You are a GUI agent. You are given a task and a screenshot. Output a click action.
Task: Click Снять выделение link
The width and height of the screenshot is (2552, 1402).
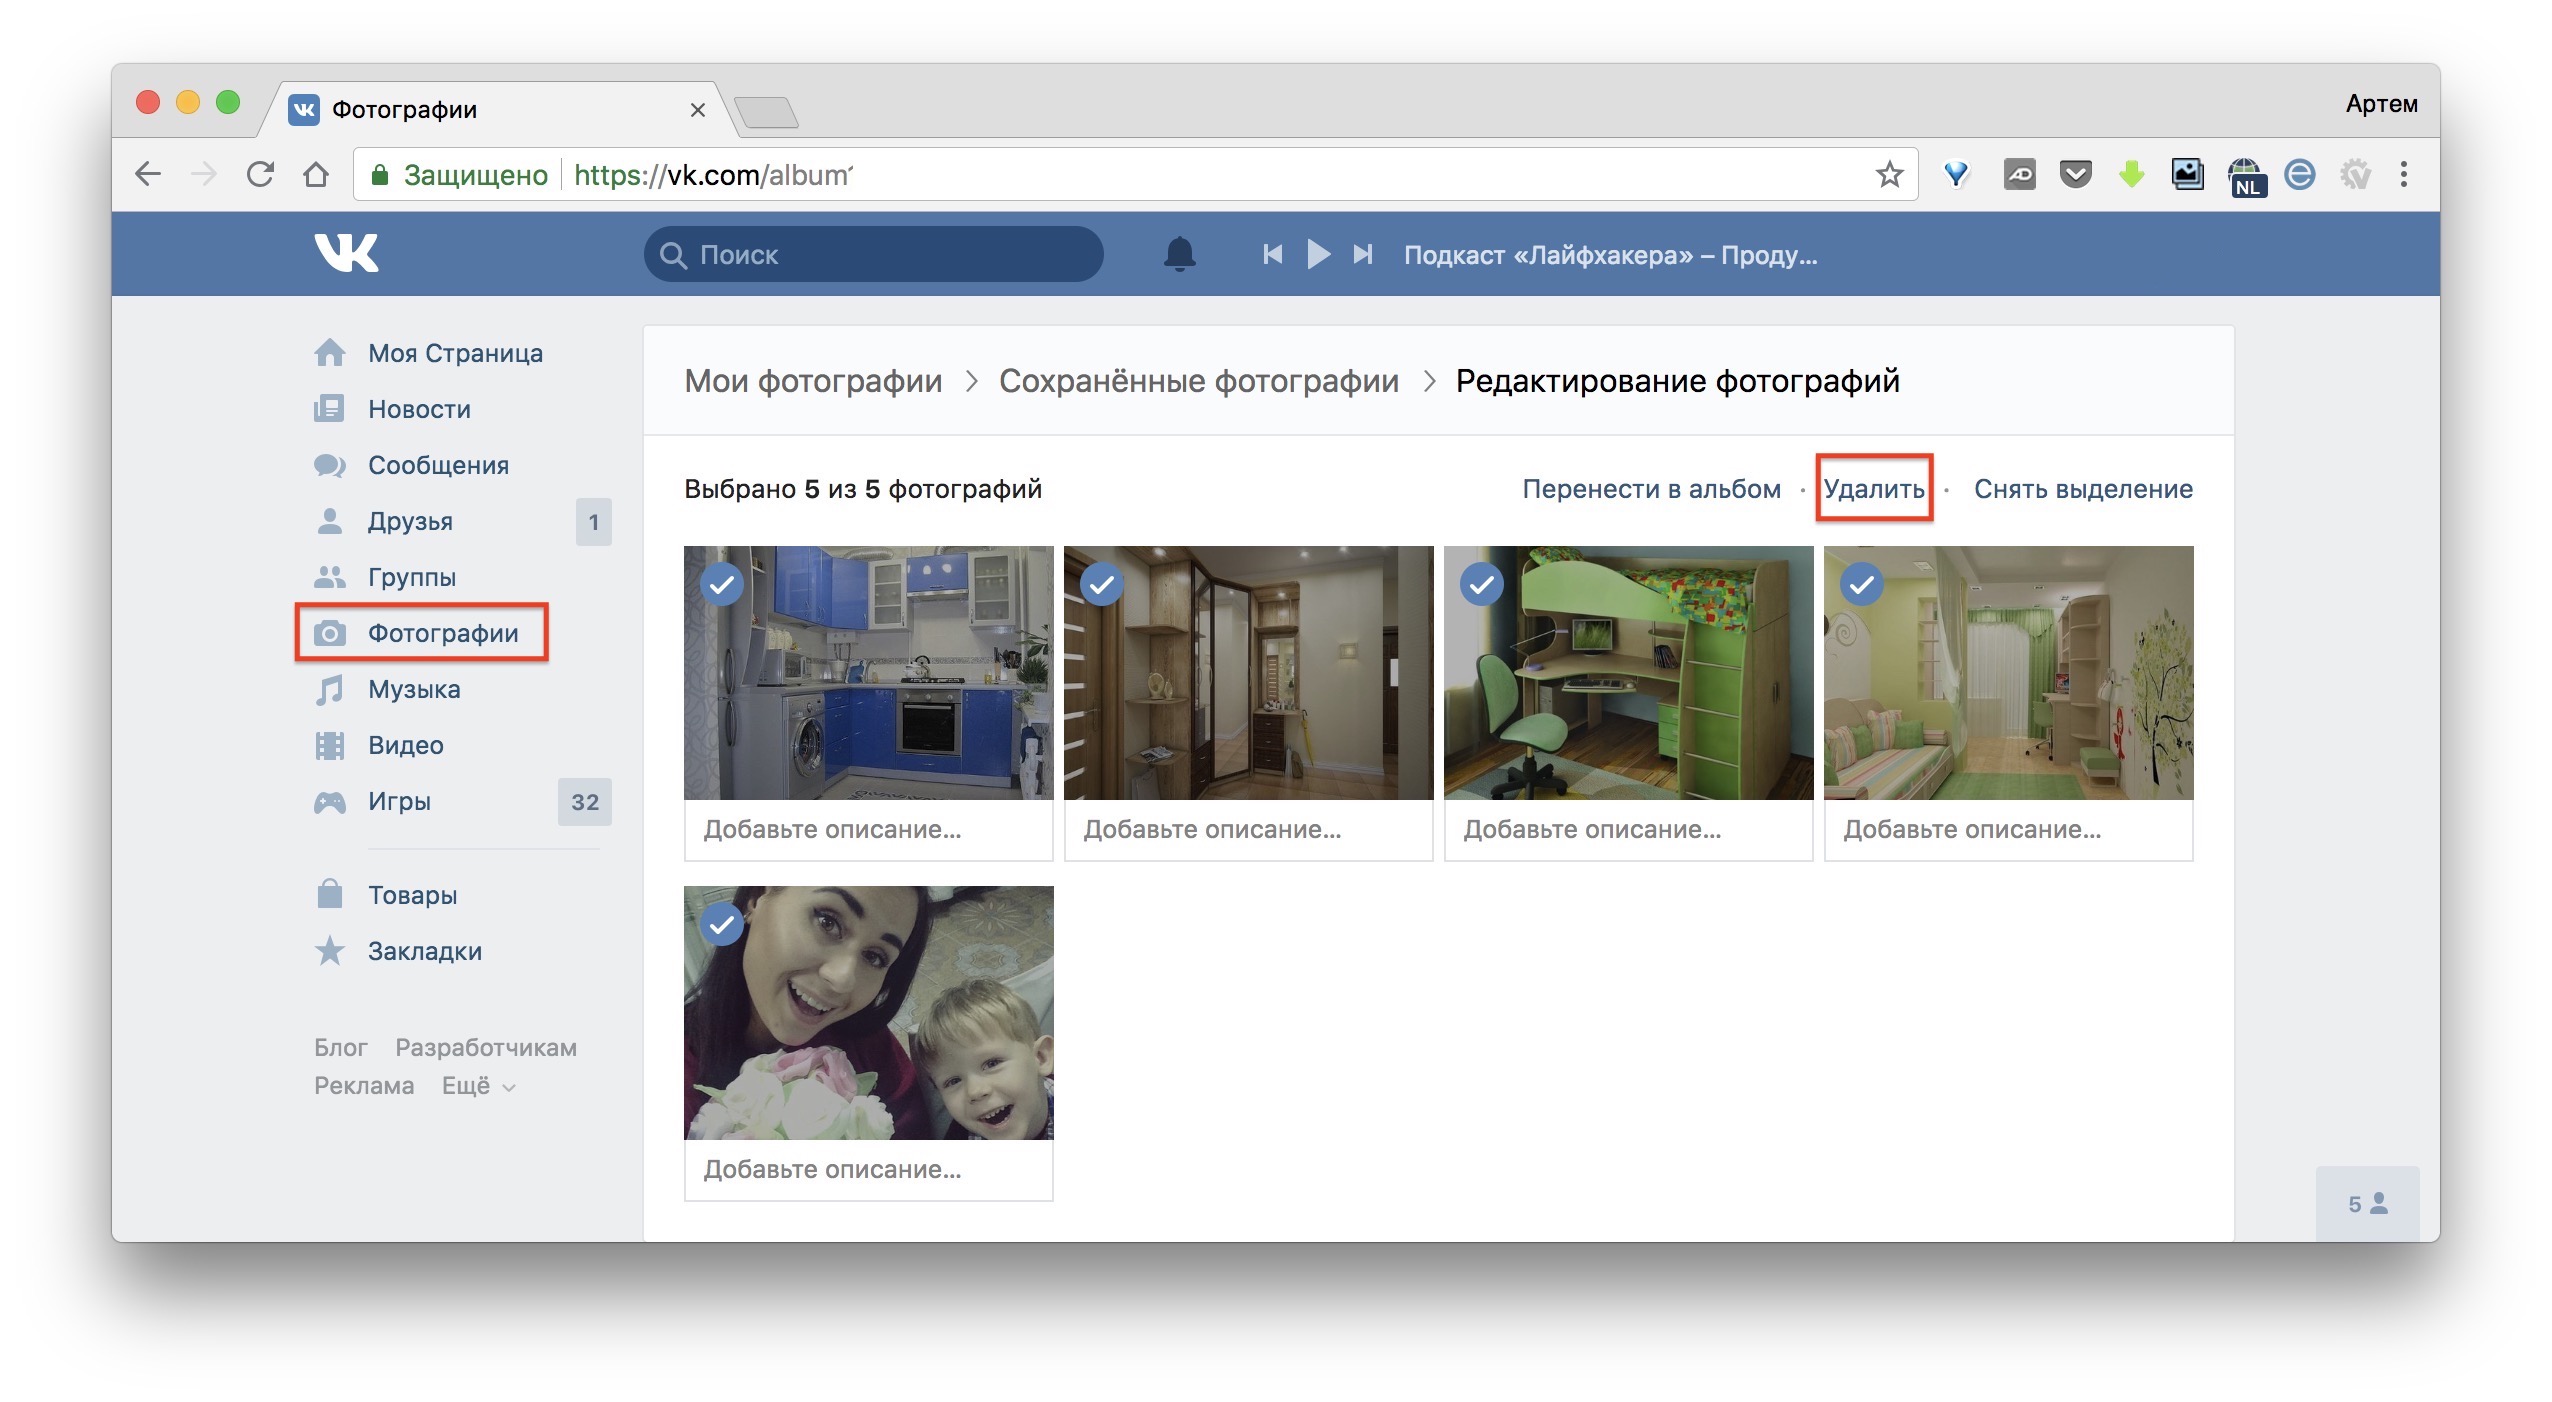click(x=2082, y=489)
